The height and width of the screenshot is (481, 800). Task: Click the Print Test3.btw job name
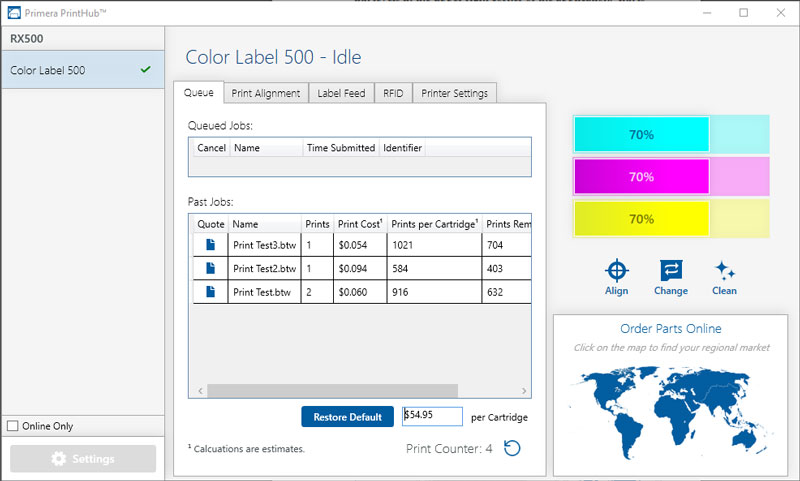pyautogui.click(x=264, y=245)
